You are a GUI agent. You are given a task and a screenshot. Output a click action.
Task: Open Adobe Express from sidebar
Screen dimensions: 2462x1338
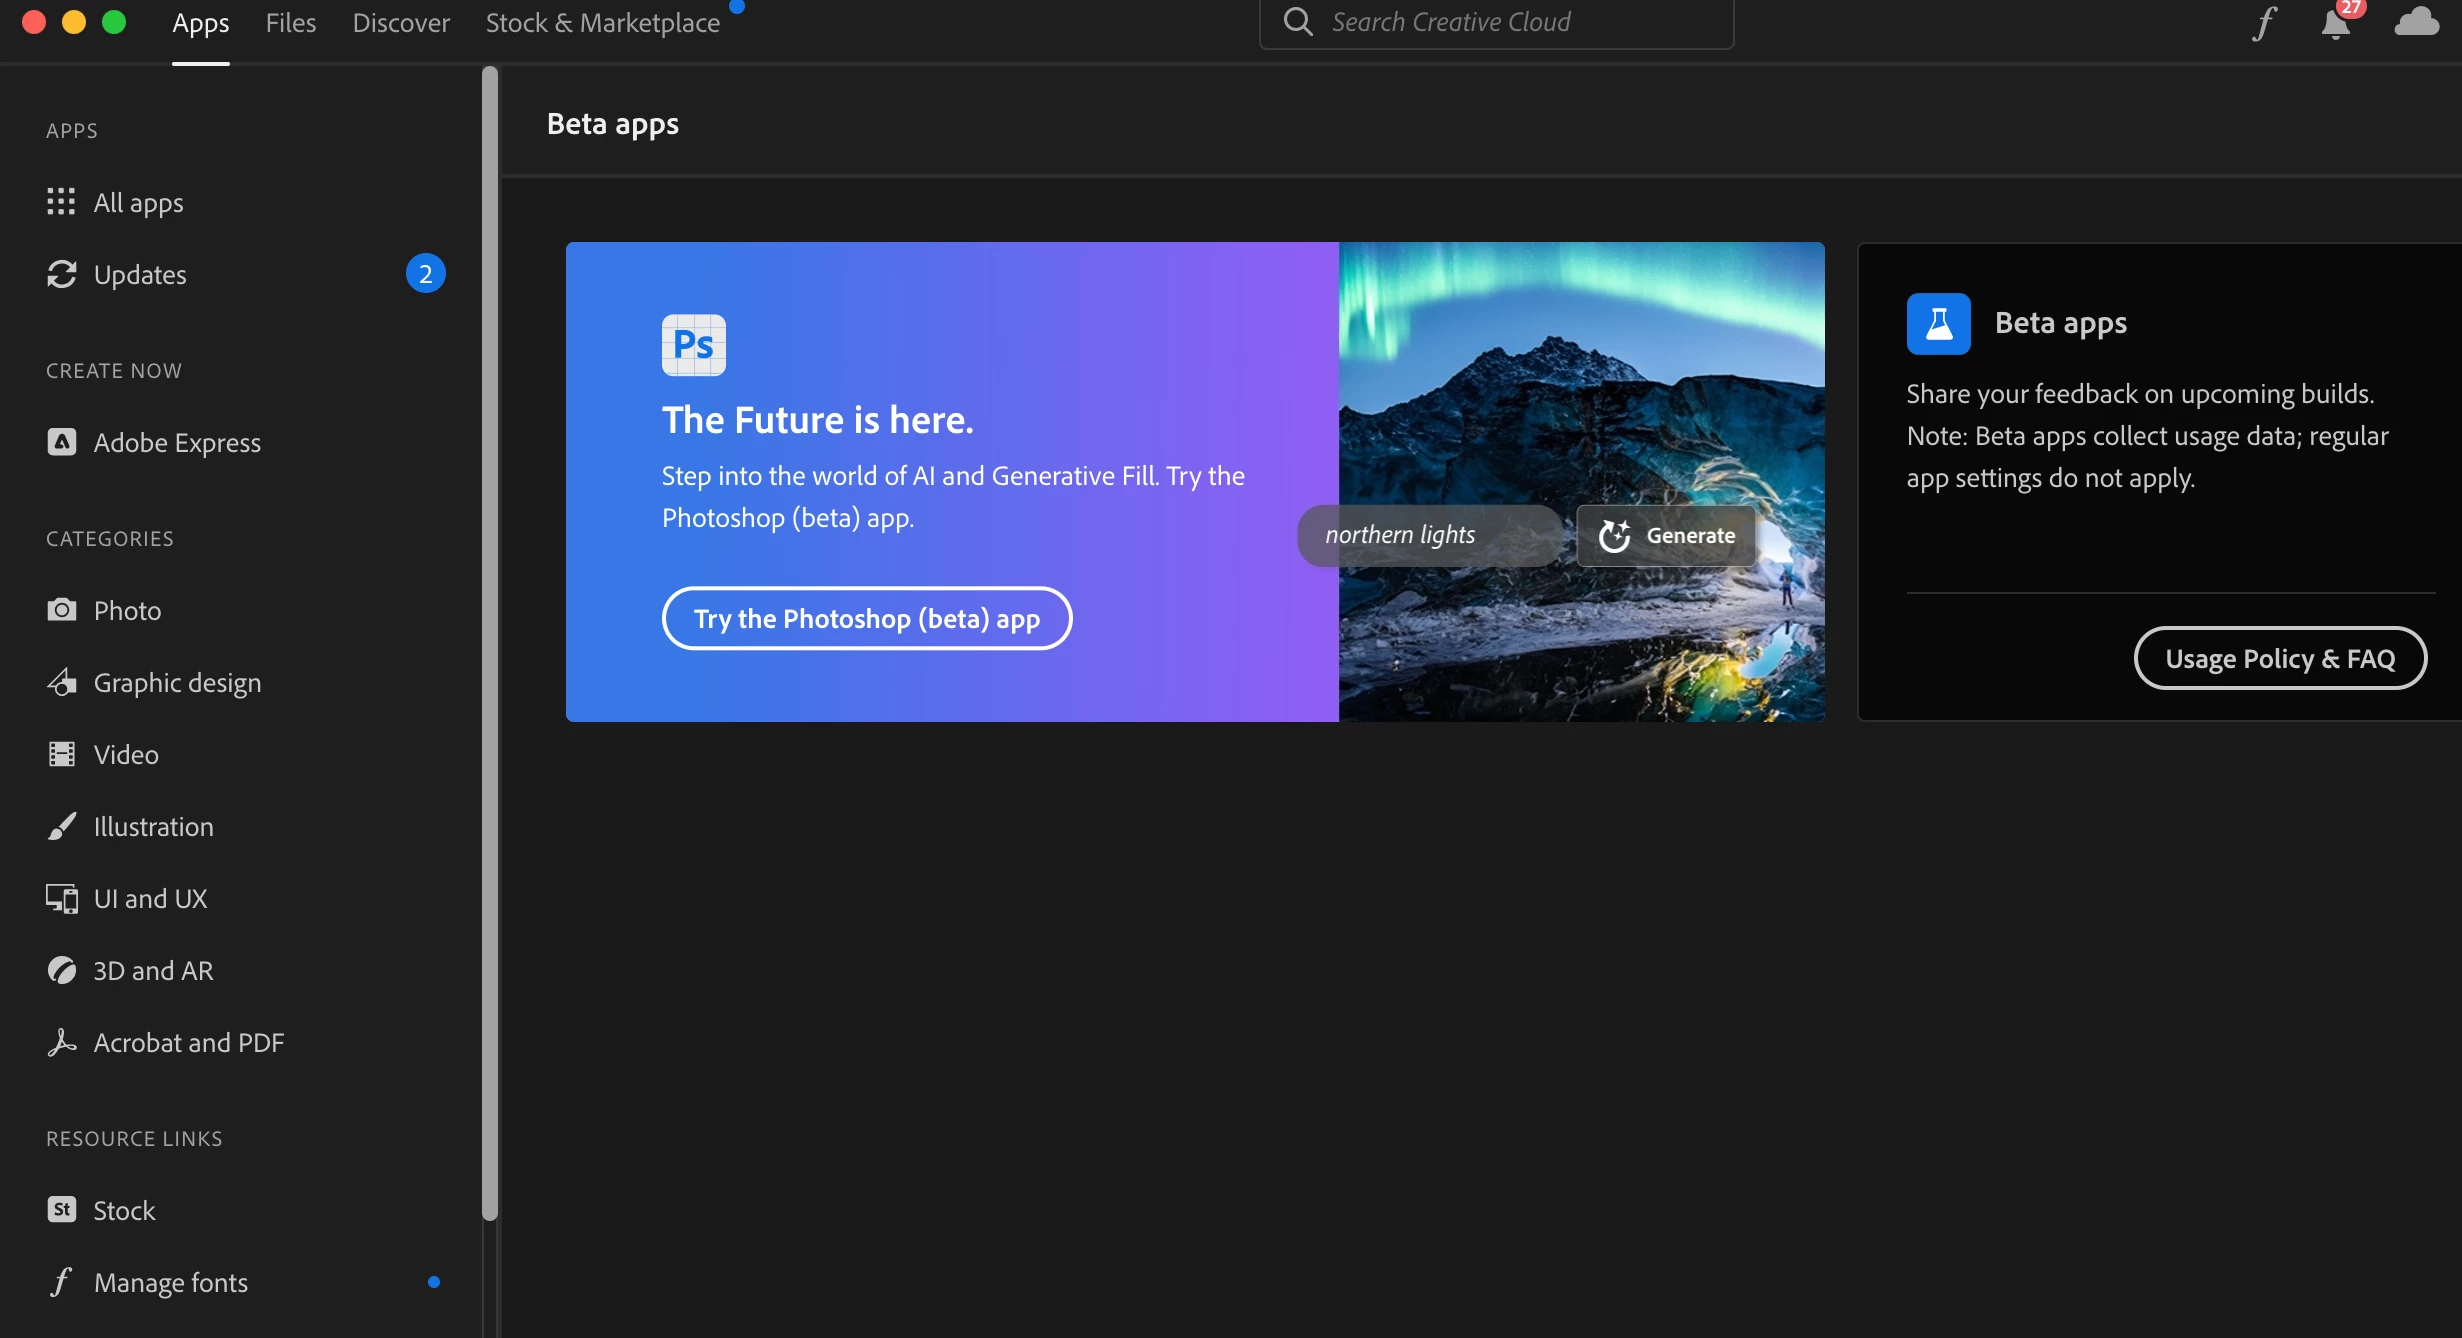[176, 442]
